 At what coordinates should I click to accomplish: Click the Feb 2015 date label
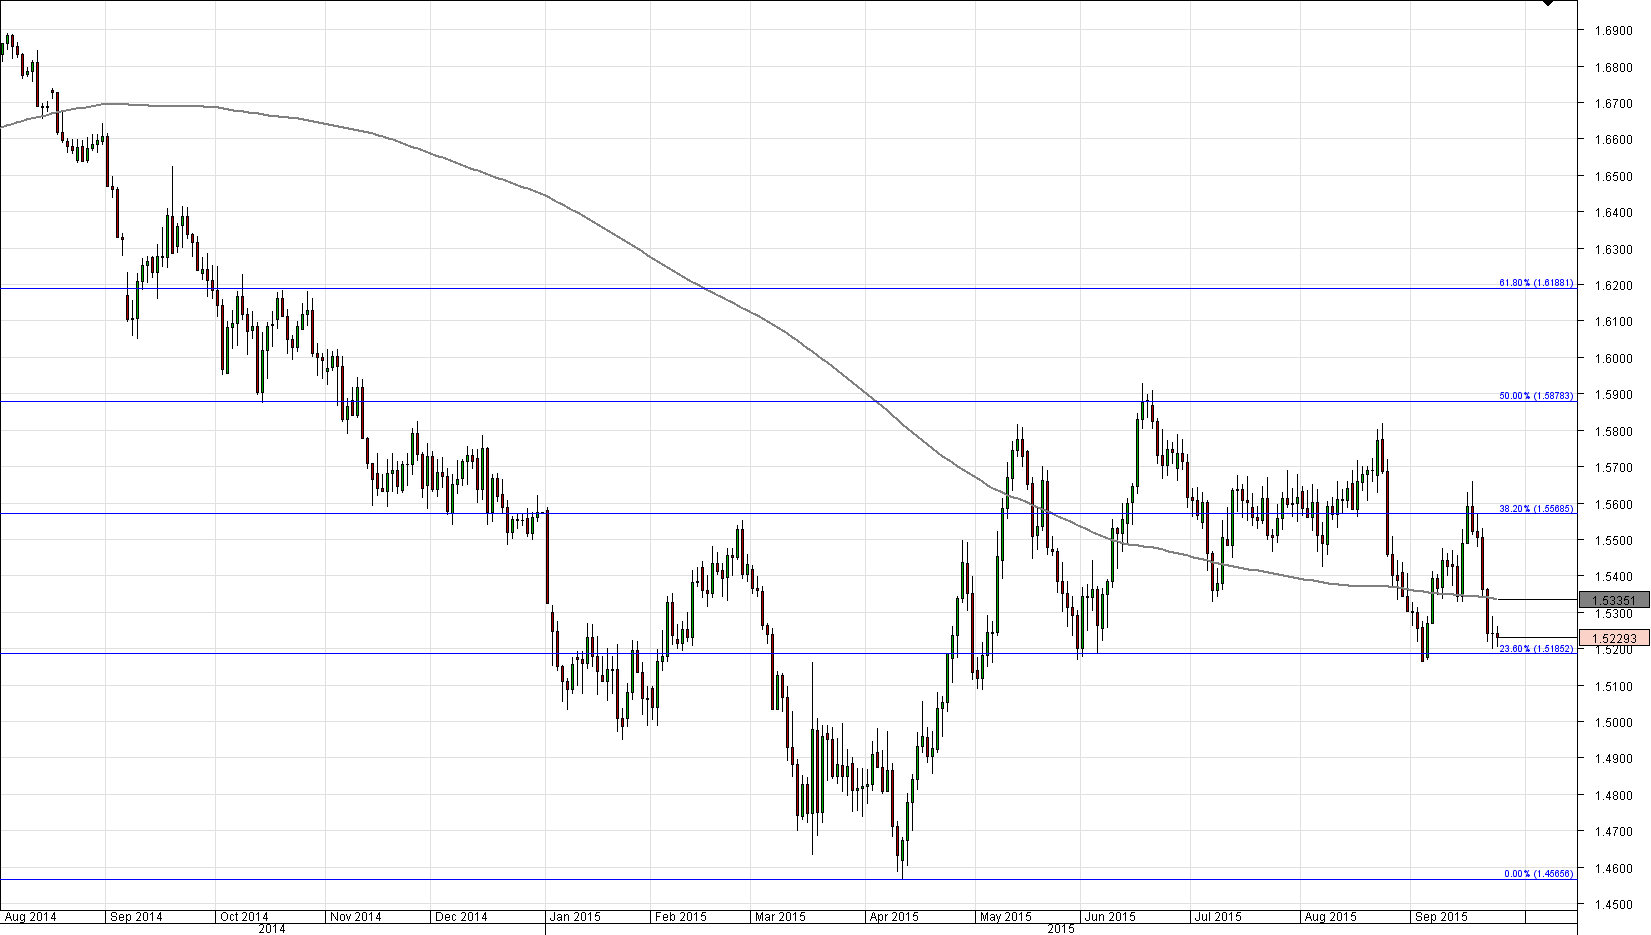tap(681, 917)
